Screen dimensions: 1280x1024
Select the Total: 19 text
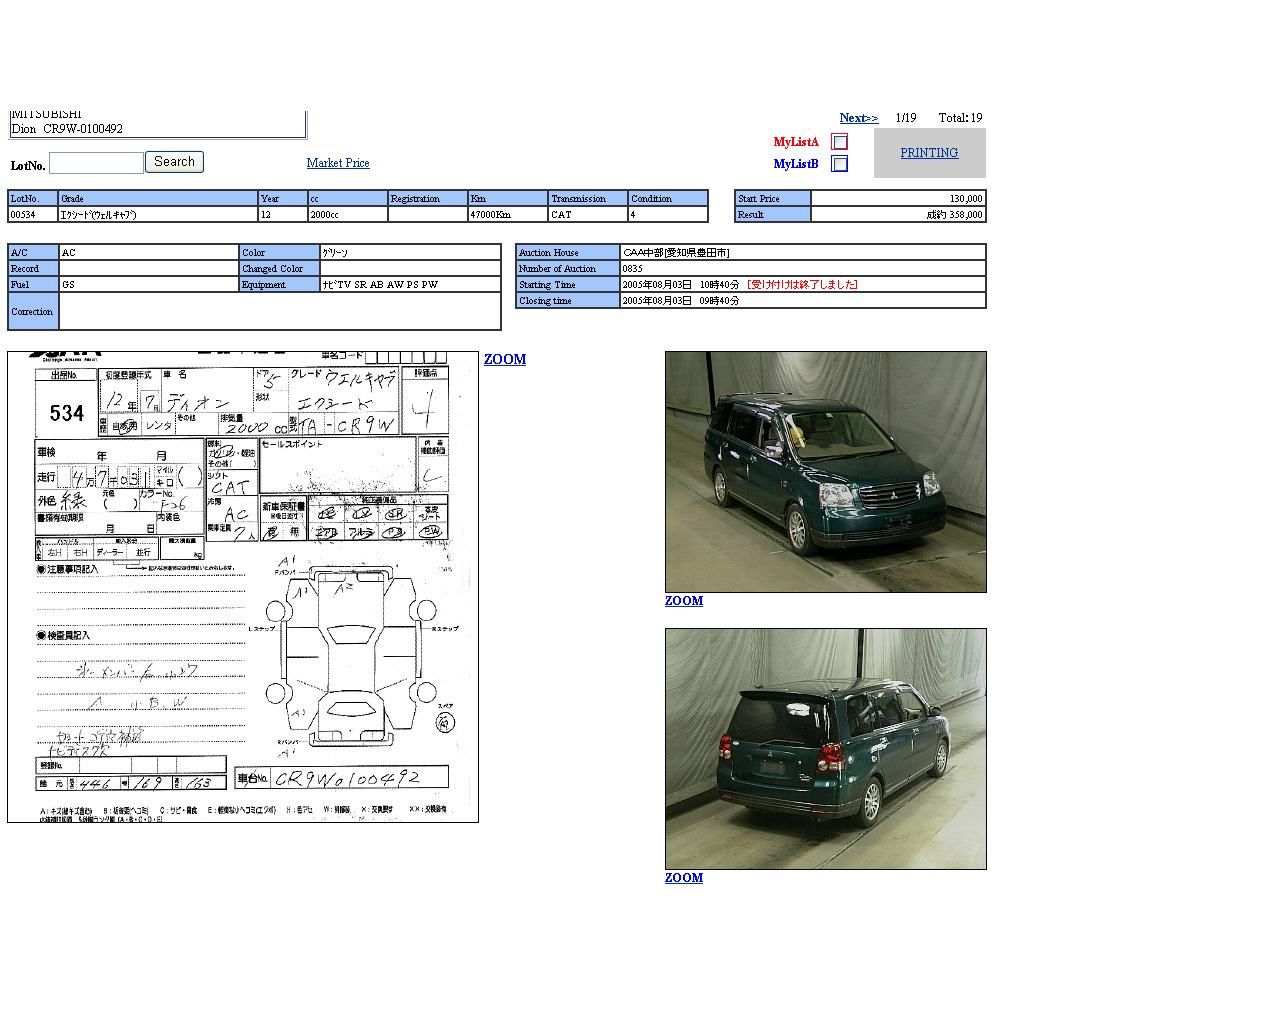960,118
